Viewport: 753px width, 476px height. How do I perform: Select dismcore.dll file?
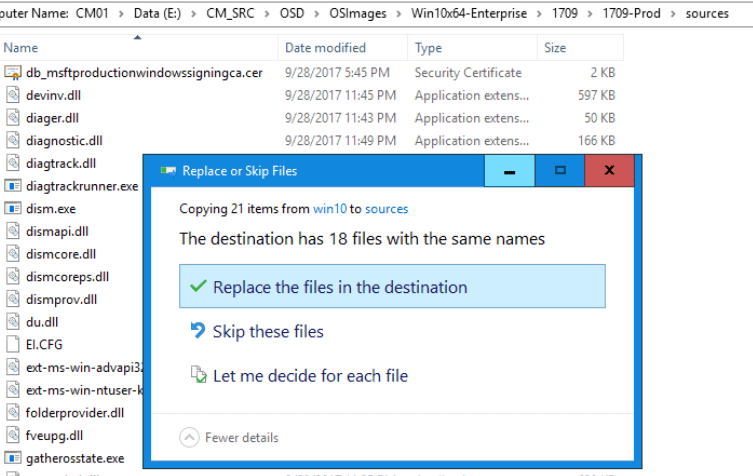(x=61, y=254)
